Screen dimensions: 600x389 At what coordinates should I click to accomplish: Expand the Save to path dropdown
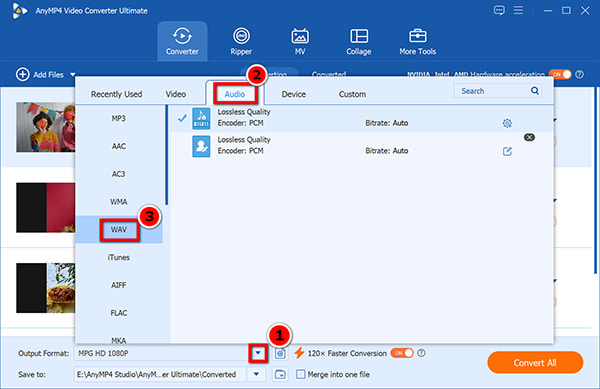pyautogui.click(x=256, y=374)
